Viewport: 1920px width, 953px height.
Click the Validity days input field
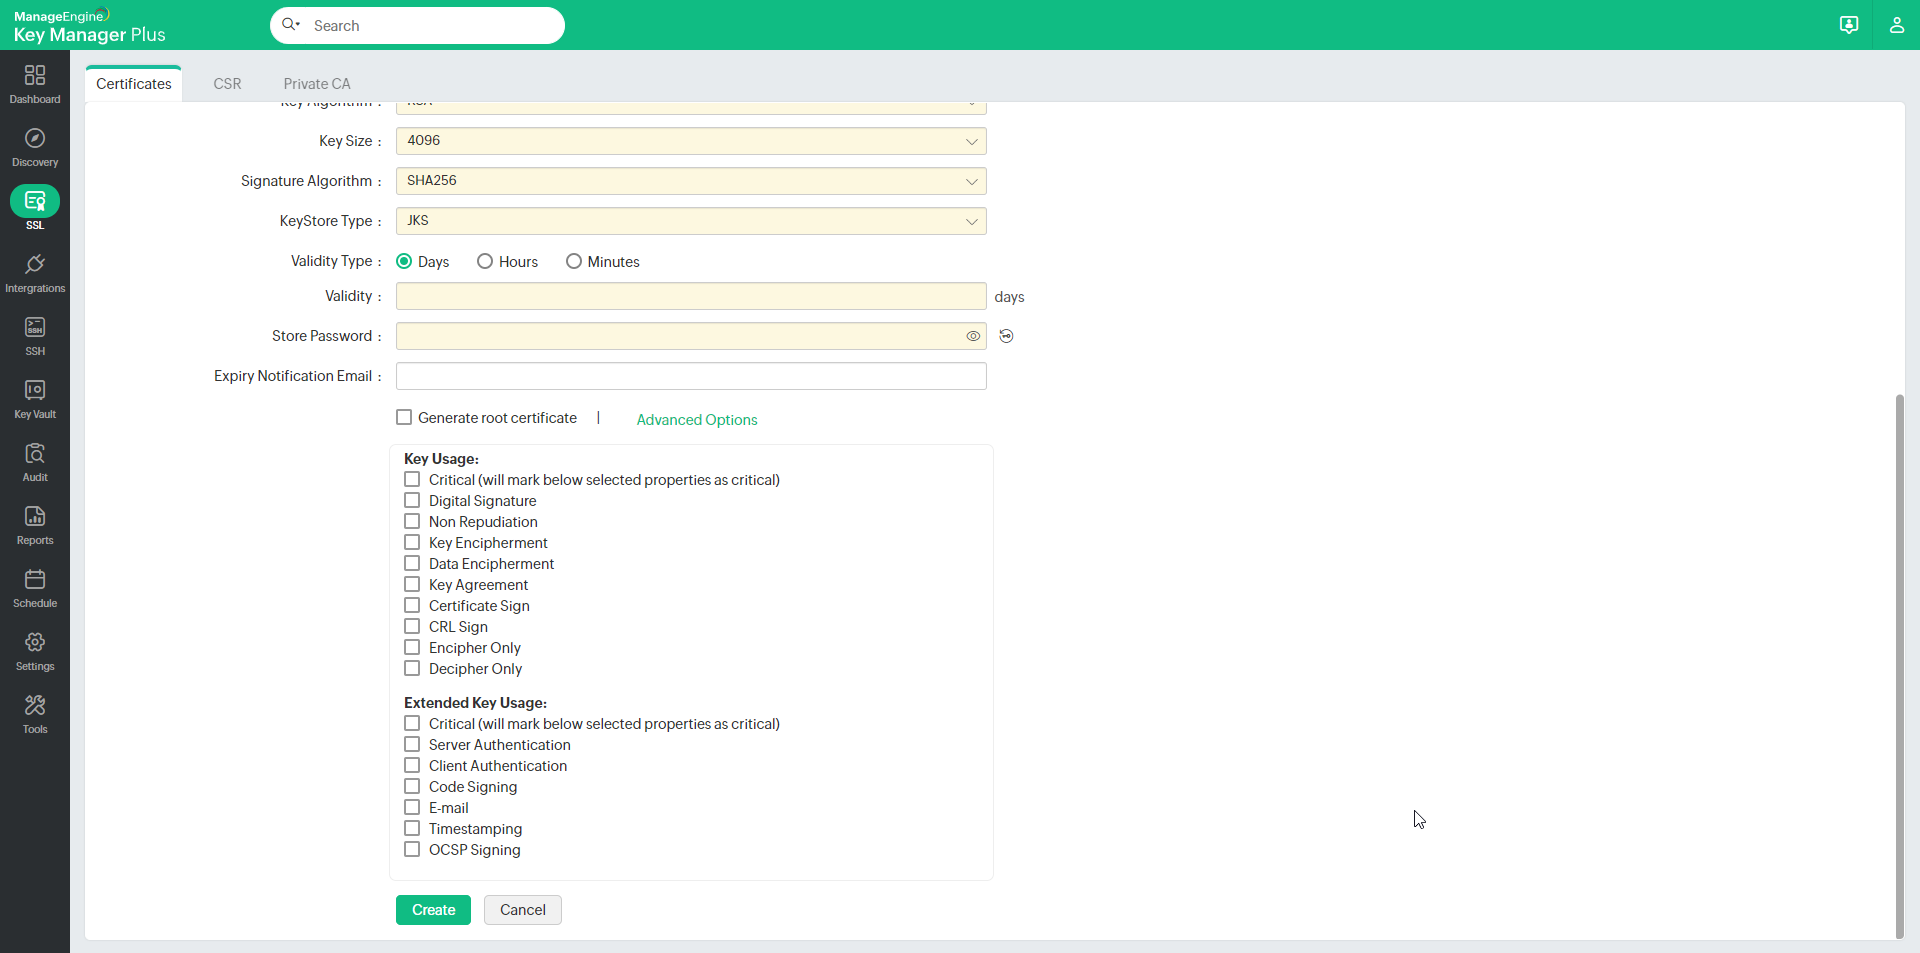click(x=691, y=296)
